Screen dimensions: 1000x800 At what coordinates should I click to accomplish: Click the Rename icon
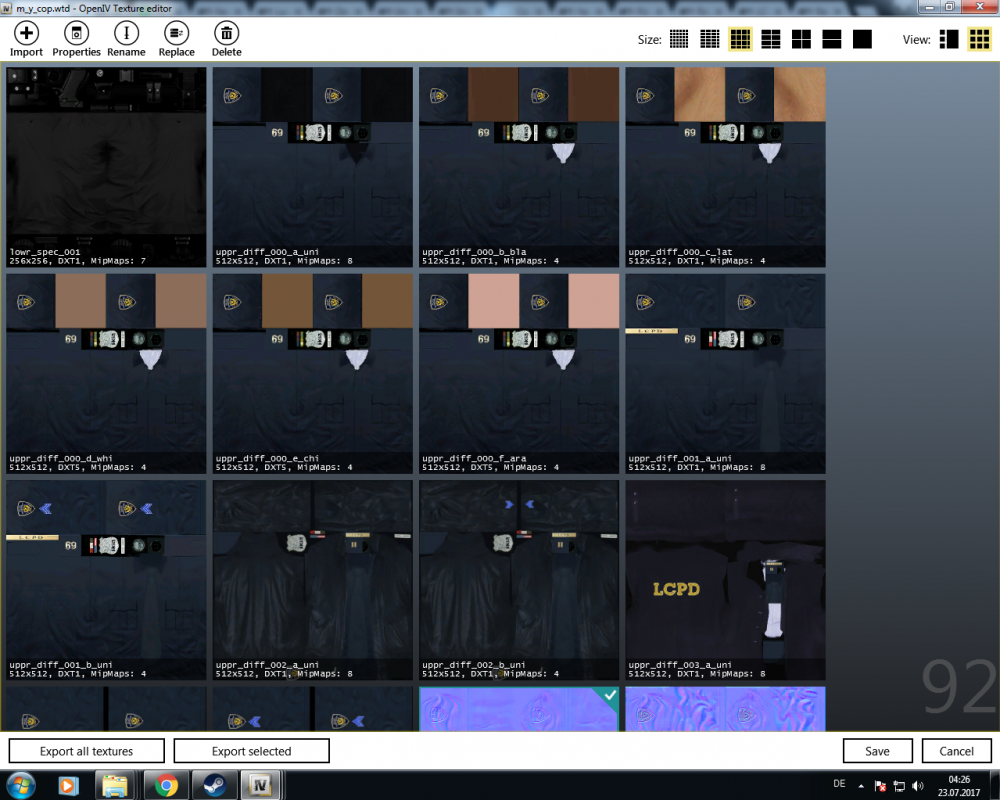126,33
